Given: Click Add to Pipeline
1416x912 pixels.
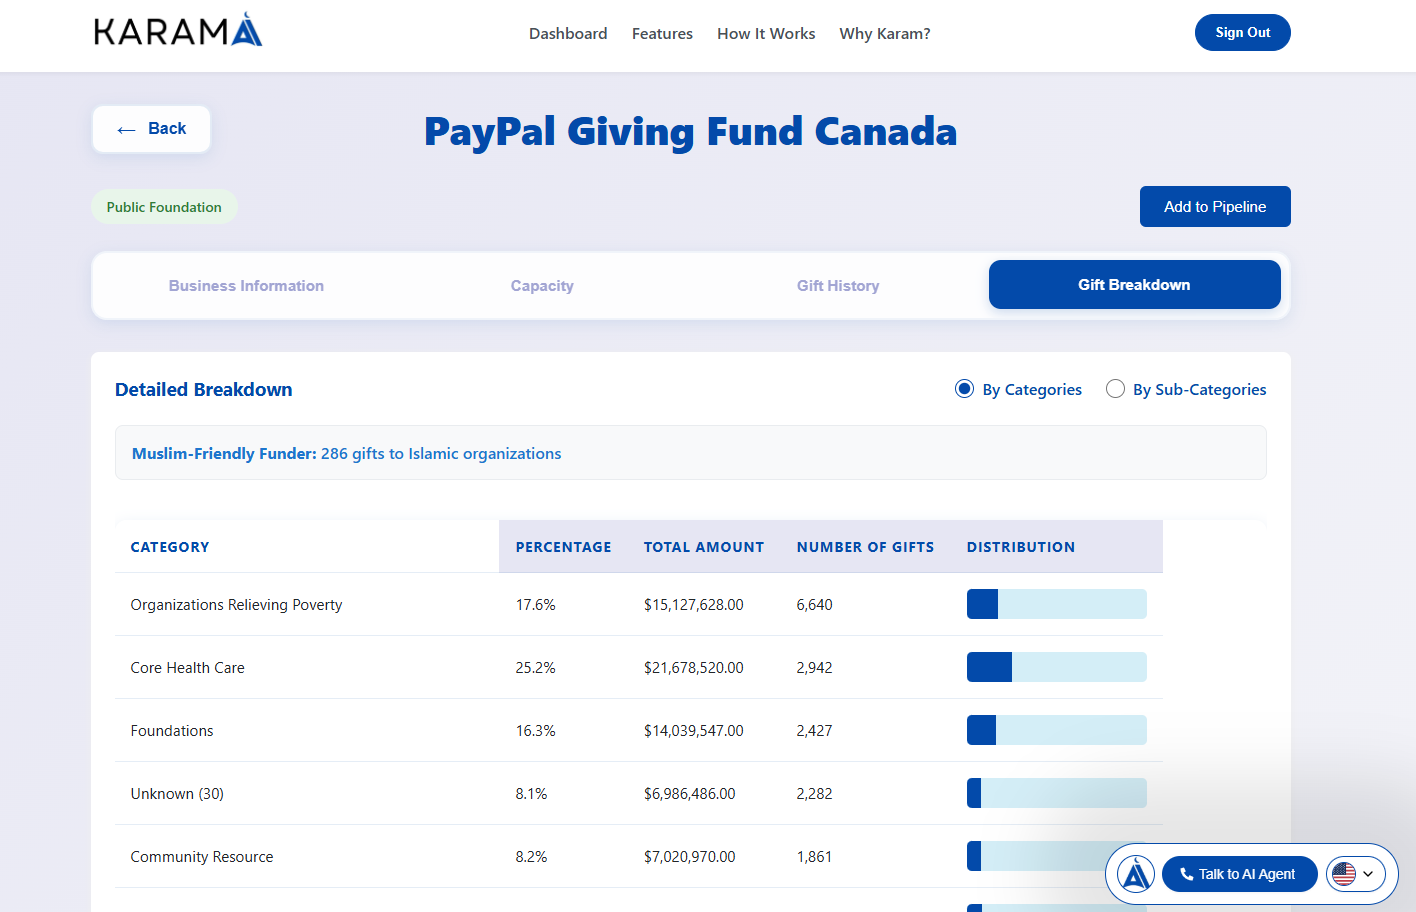Looking at the screenshot, I should point(1215,207).
